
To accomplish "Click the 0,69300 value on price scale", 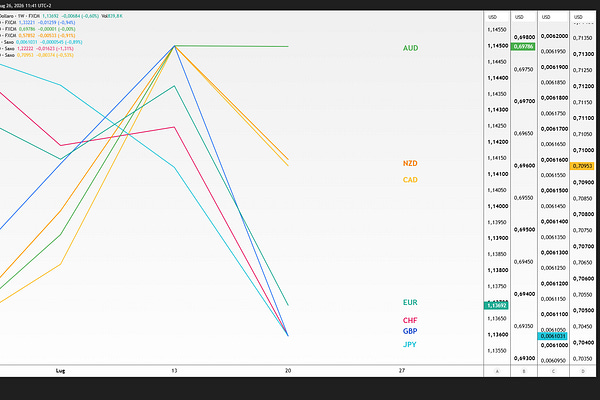I will [x=524, y=358].
